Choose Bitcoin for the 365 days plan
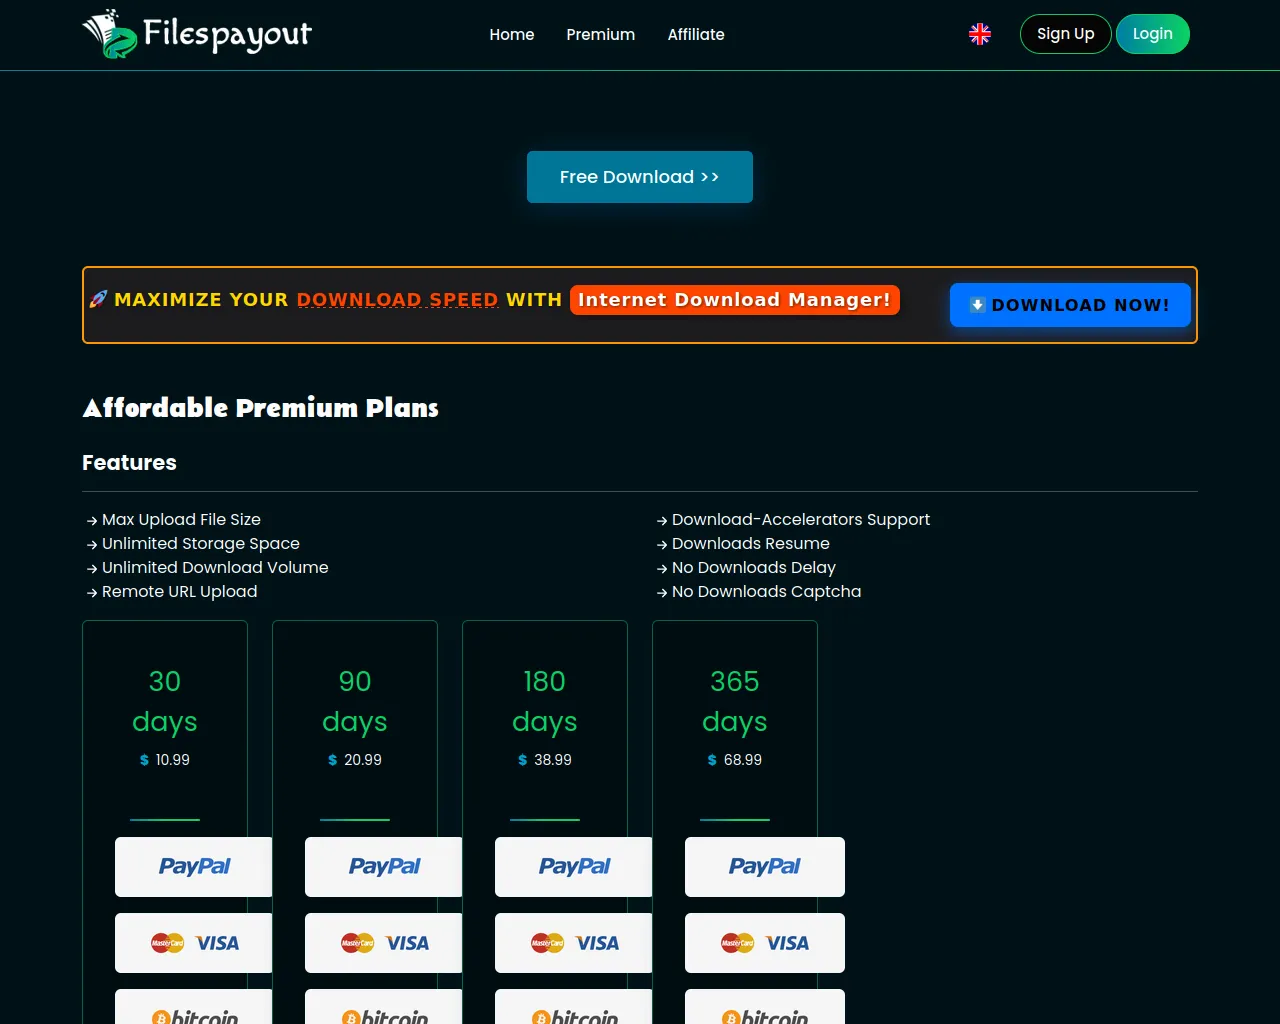The image size is (1280, 1024). pos(764,1010)
